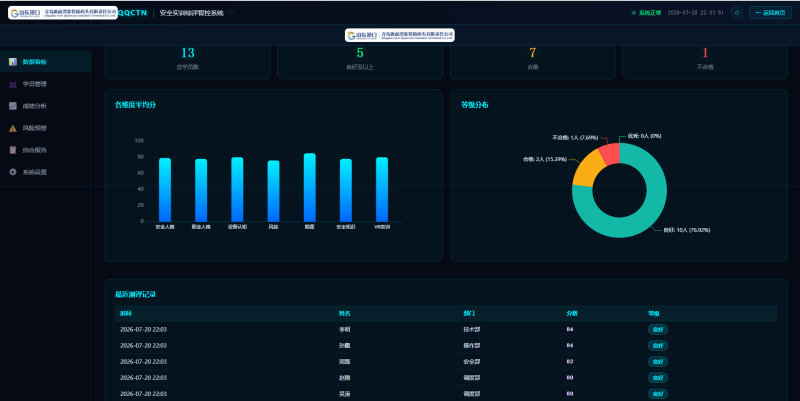Click the '合格: 2人' donut label
The image size is (800, 401).
click(545, 159)
